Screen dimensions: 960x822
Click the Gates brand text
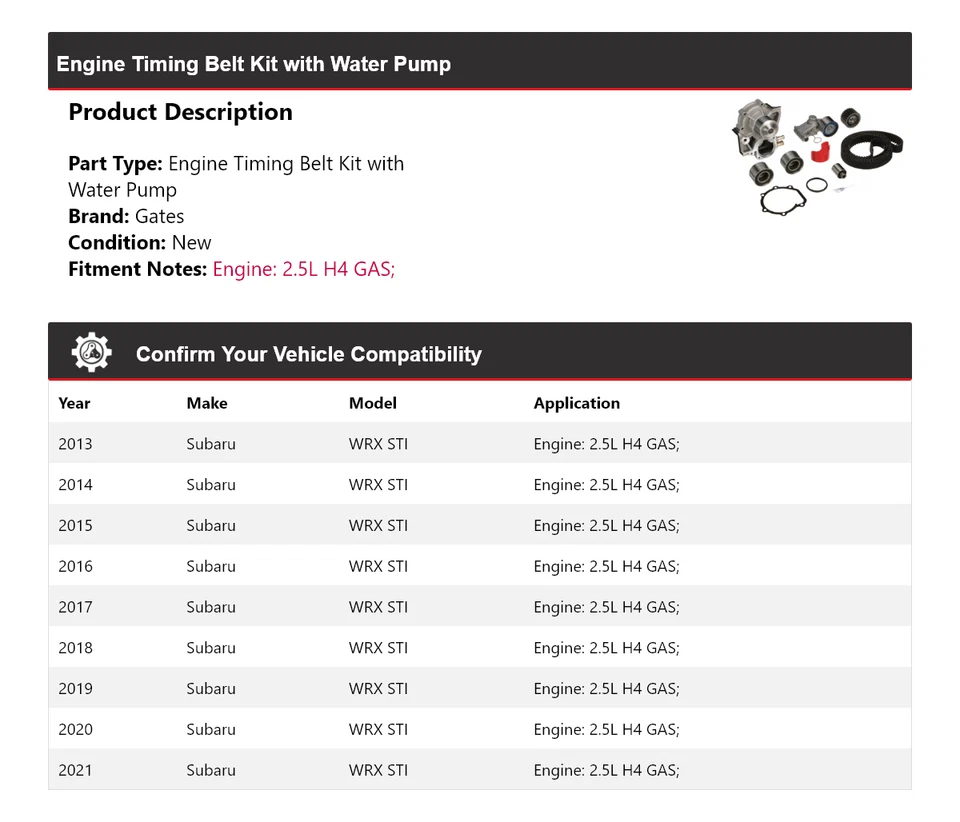pyautogui.click(x=159, y=216)
